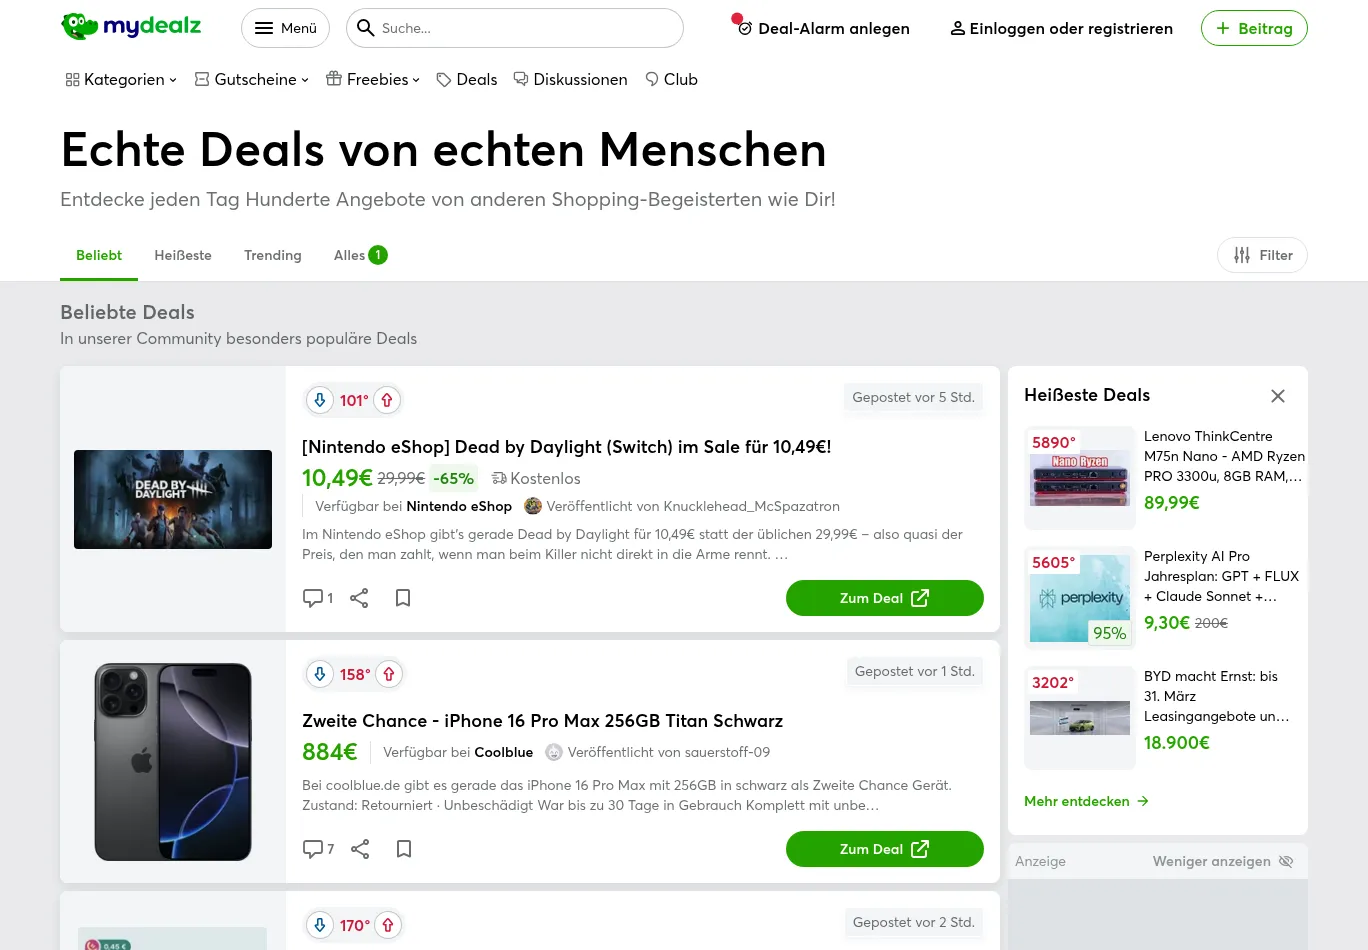1368x950 pixels.
Task: Expand the Freebies dropdown
Action: click(373, 79)
